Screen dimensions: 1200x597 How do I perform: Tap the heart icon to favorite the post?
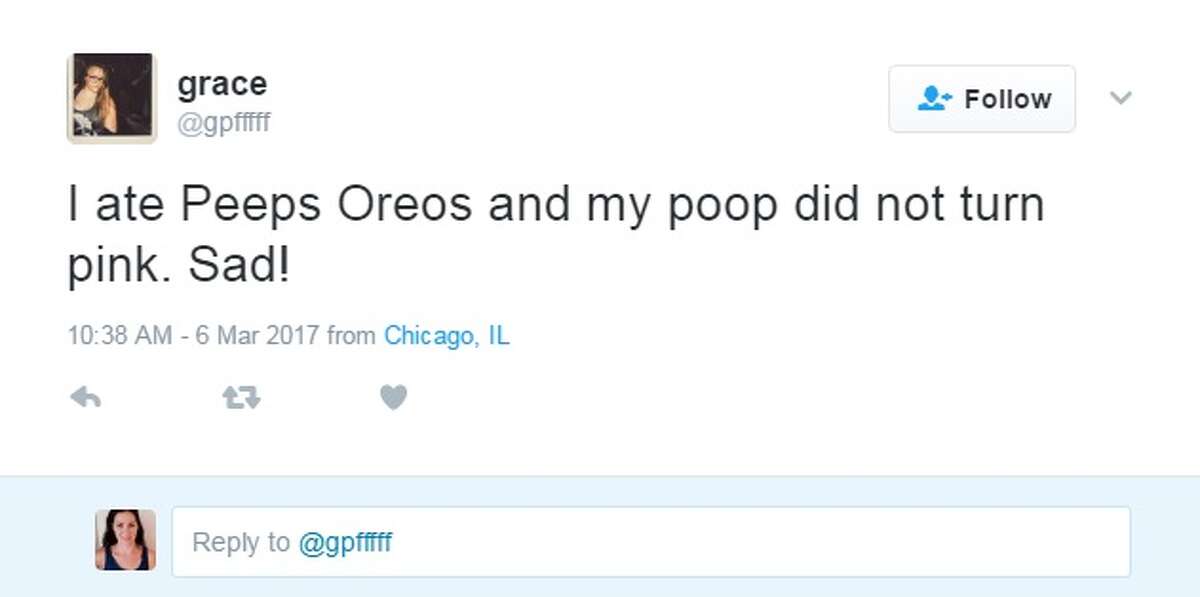(393, 396)
